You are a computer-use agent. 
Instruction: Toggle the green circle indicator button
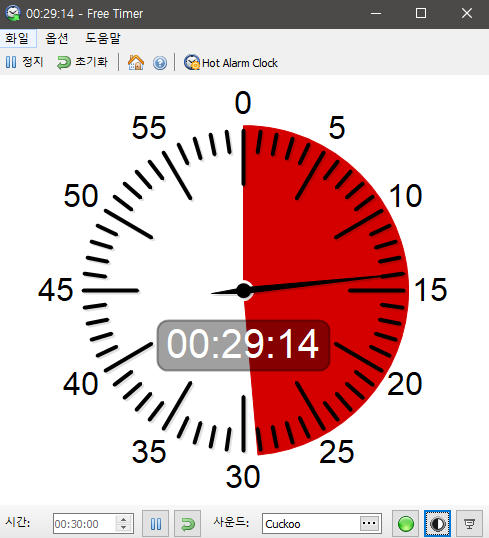coord(406,524)
